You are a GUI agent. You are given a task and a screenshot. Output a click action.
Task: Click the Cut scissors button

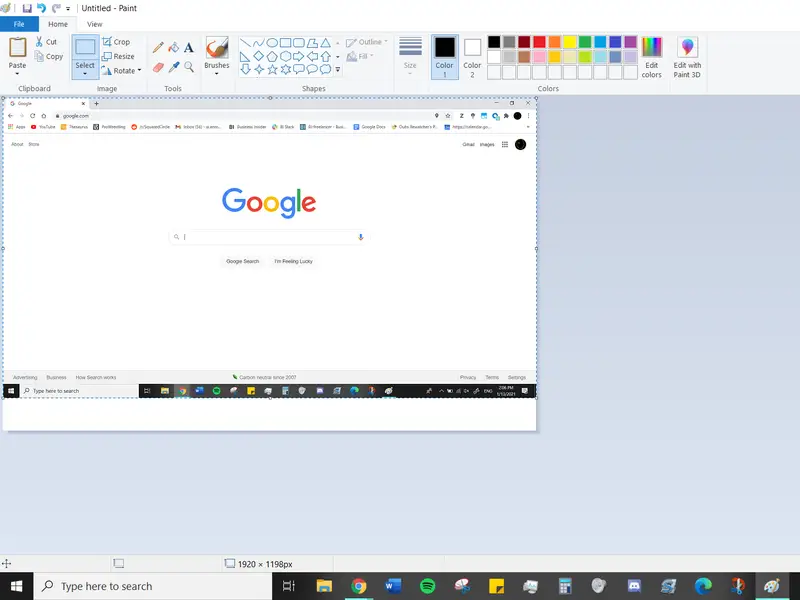click(x=46, y=42)
